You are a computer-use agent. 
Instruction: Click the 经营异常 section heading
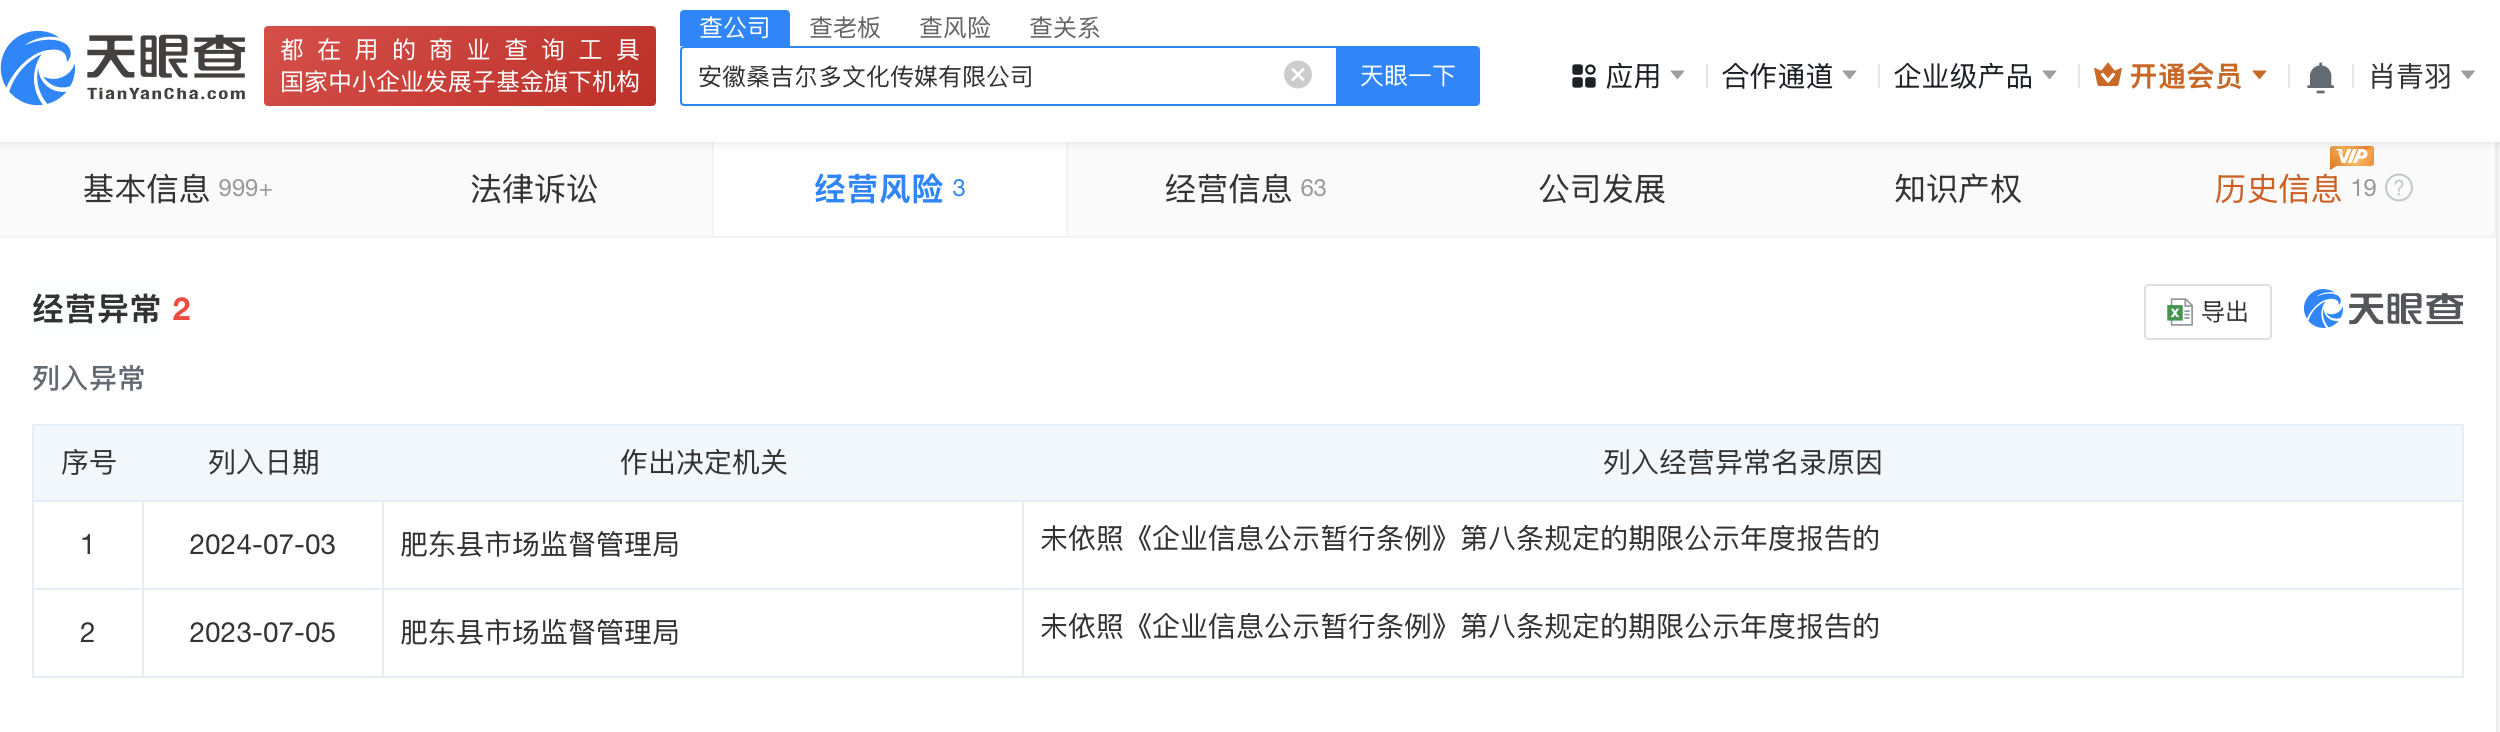coord(96,309)
